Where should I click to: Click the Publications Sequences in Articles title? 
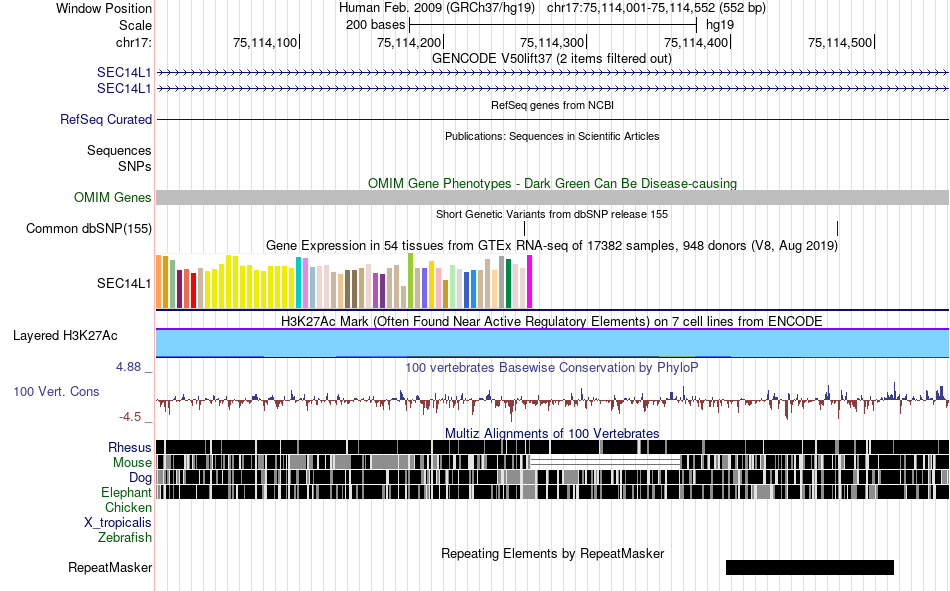point(552,136)
